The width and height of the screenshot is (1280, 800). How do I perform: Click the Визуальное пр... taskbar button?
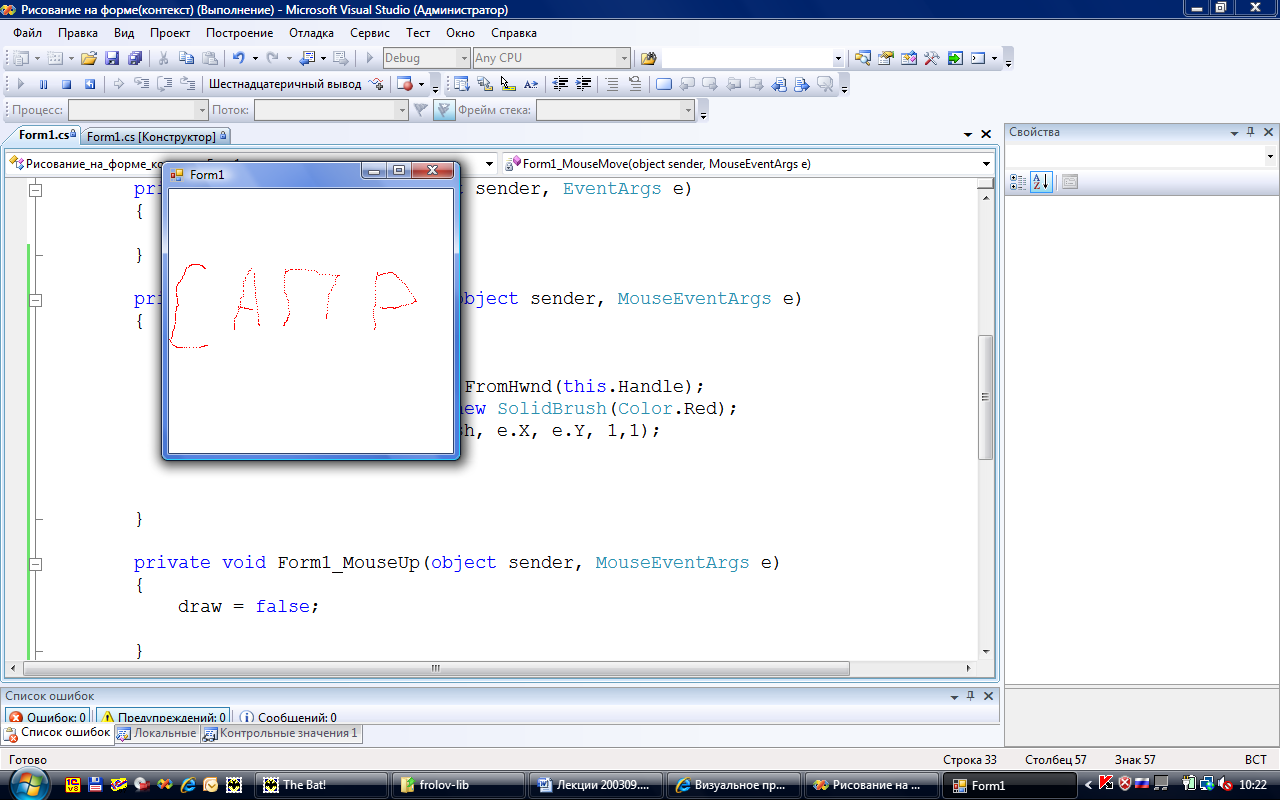(x=732, y=785)
